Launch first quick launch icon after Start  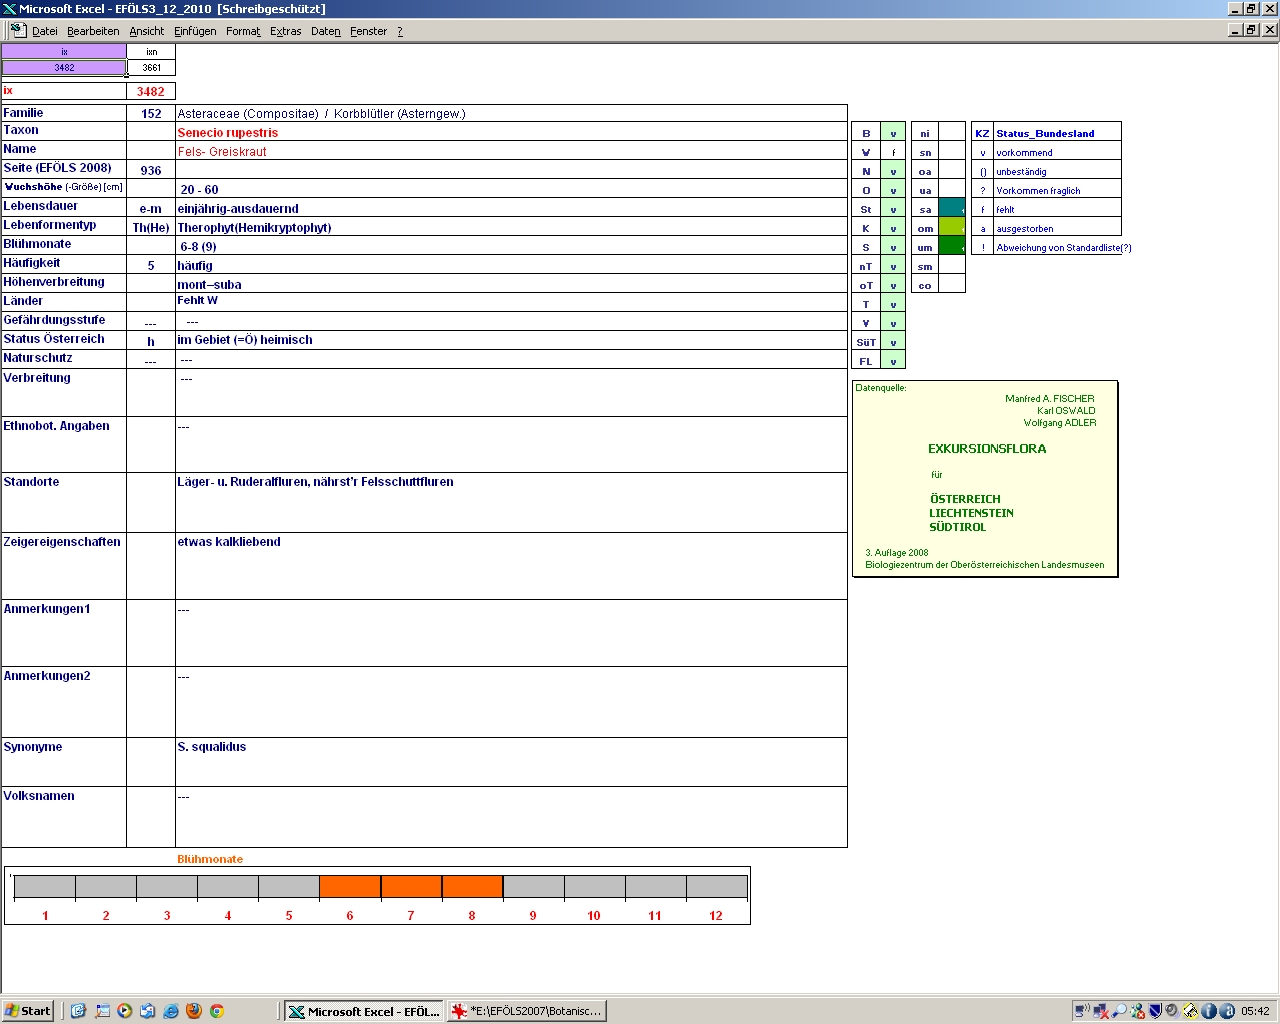coord(78,1011)
